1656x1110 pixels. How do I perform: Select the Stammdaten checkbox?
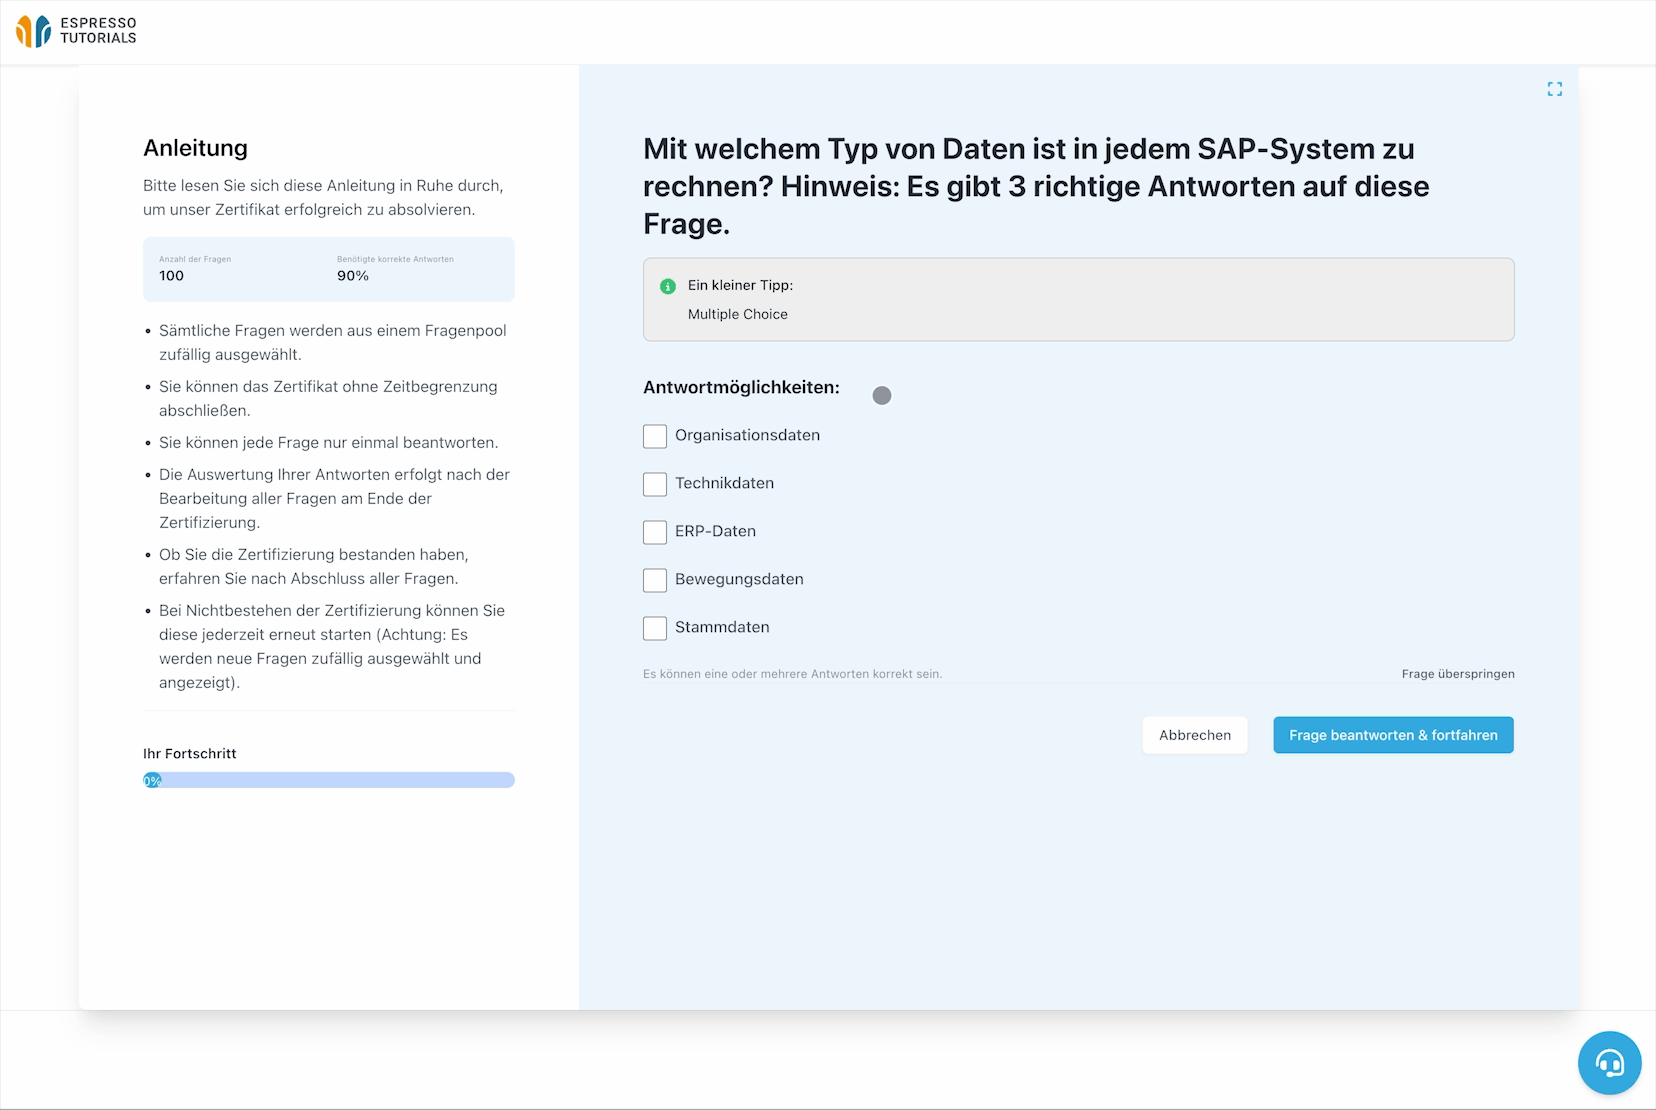pos(655,628)
